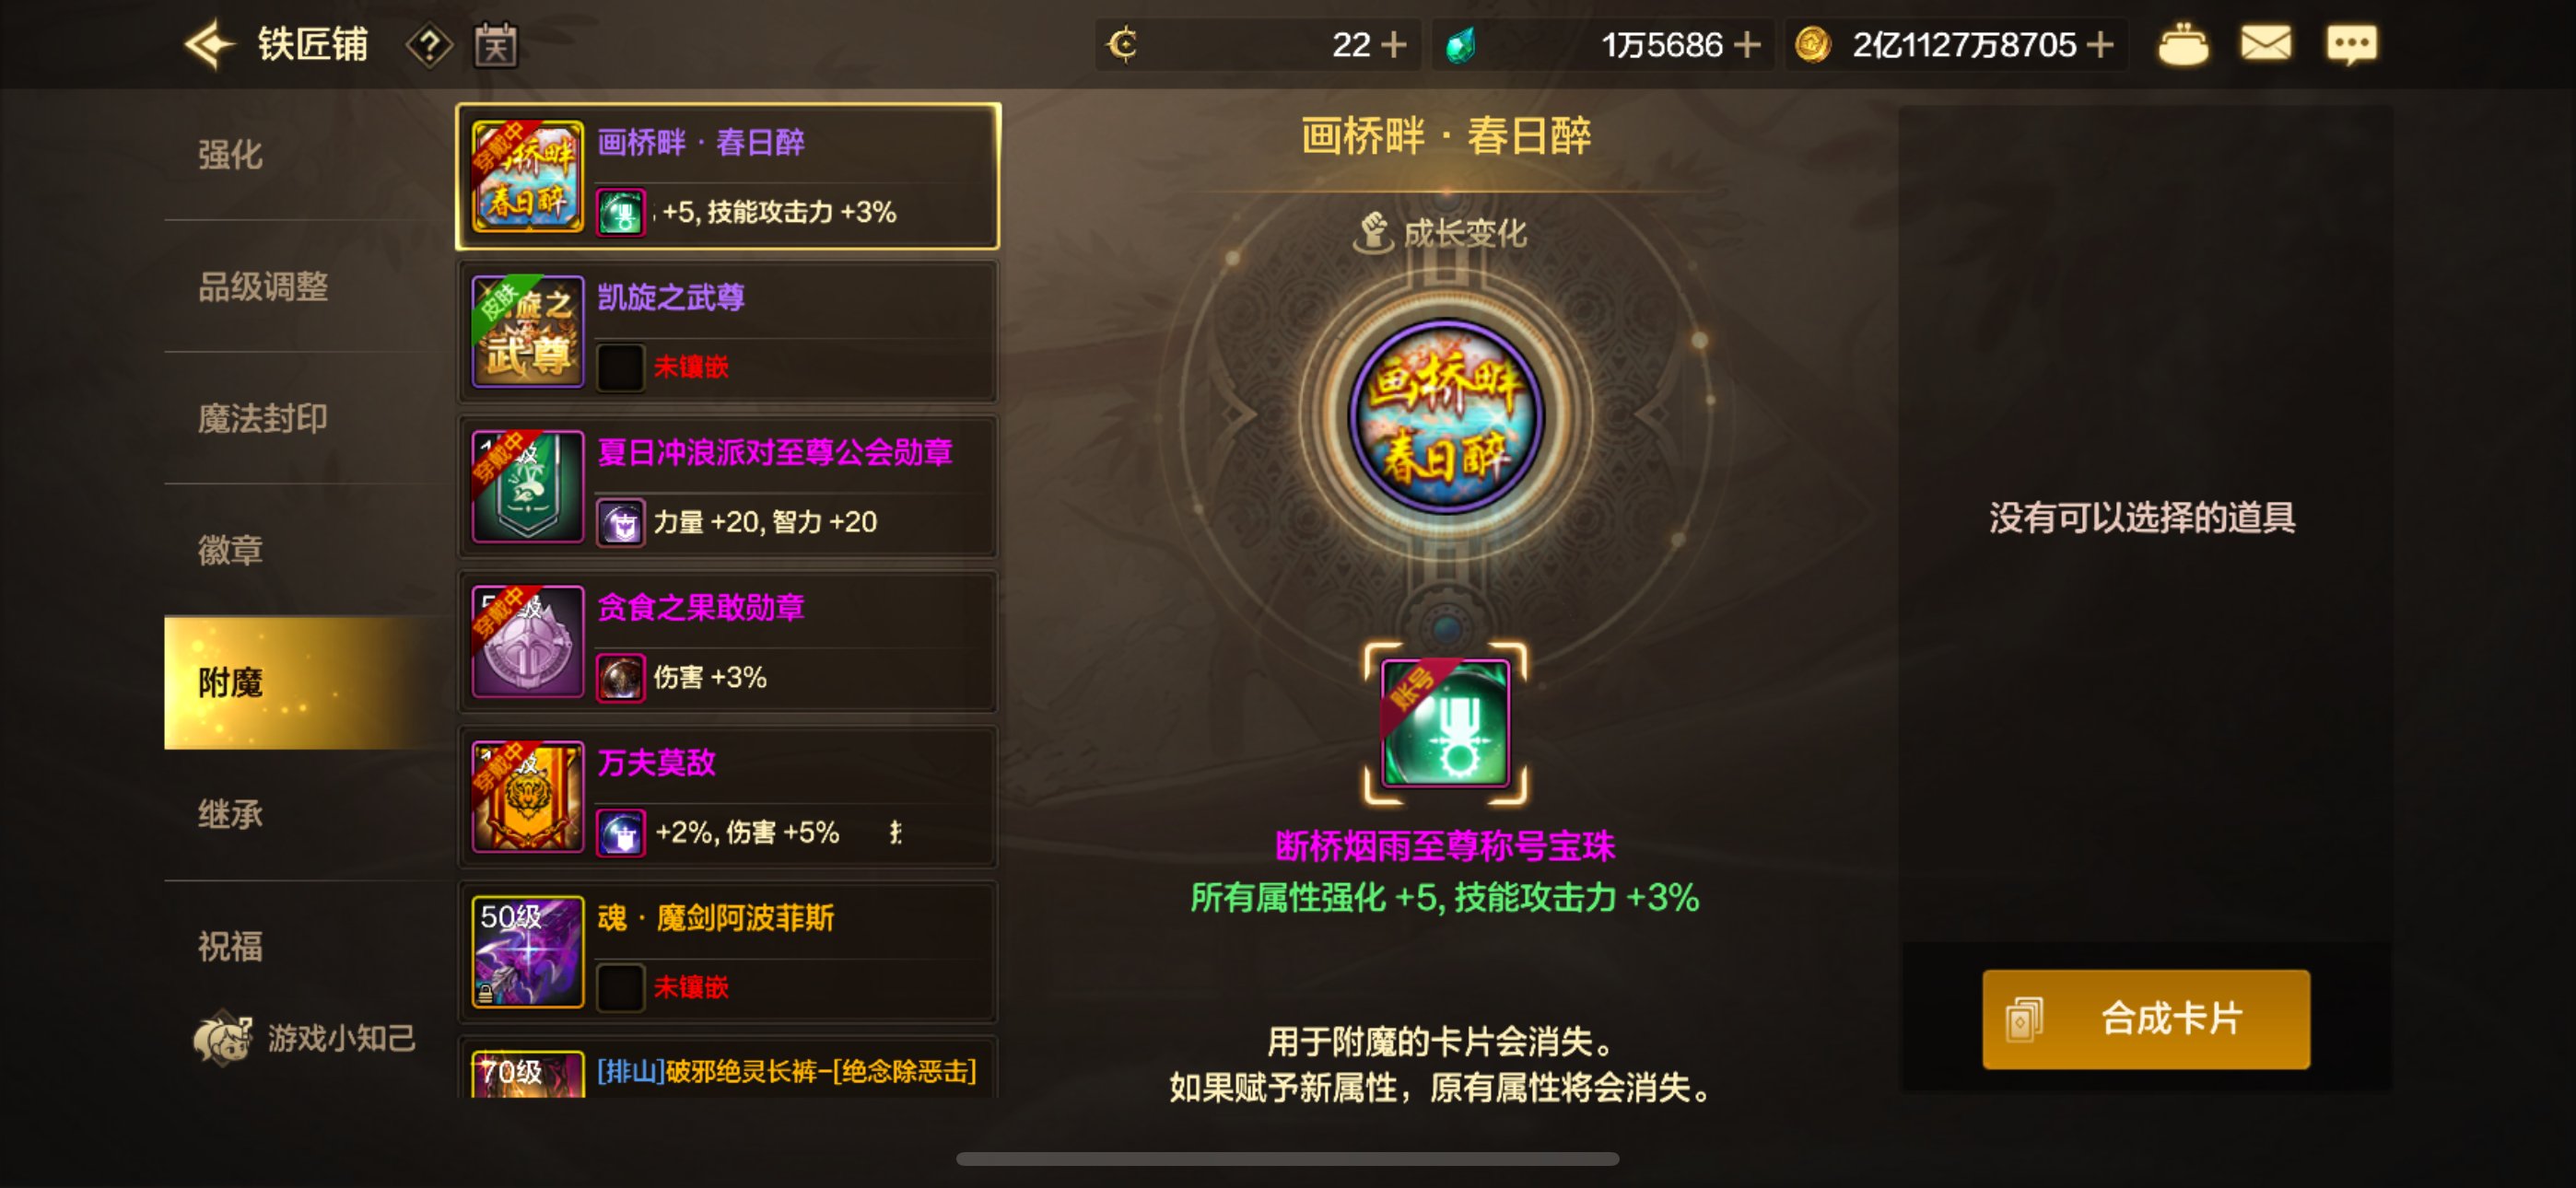Screen dimensions: 2576x1188
Task: Tap the 画桥畔·春日醉 title emblem
Action: [x=1445, y=416]
